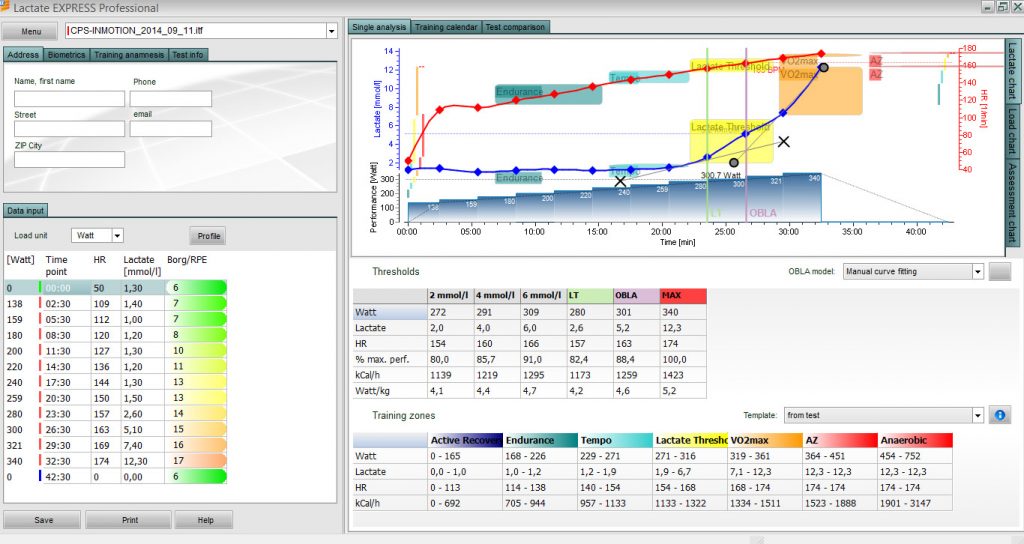Expand the test file name dropdown
This screenshot has height=544, width=1024.
pyautogui.click(x=331, y=31)
